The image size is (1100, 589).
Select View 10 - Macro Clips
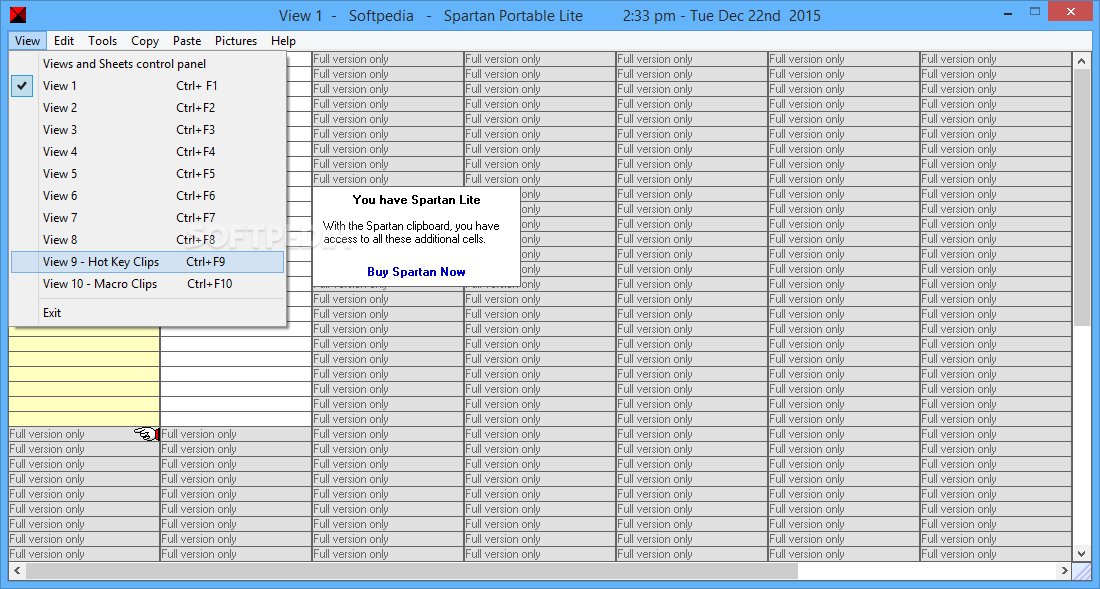coord(147,283)
